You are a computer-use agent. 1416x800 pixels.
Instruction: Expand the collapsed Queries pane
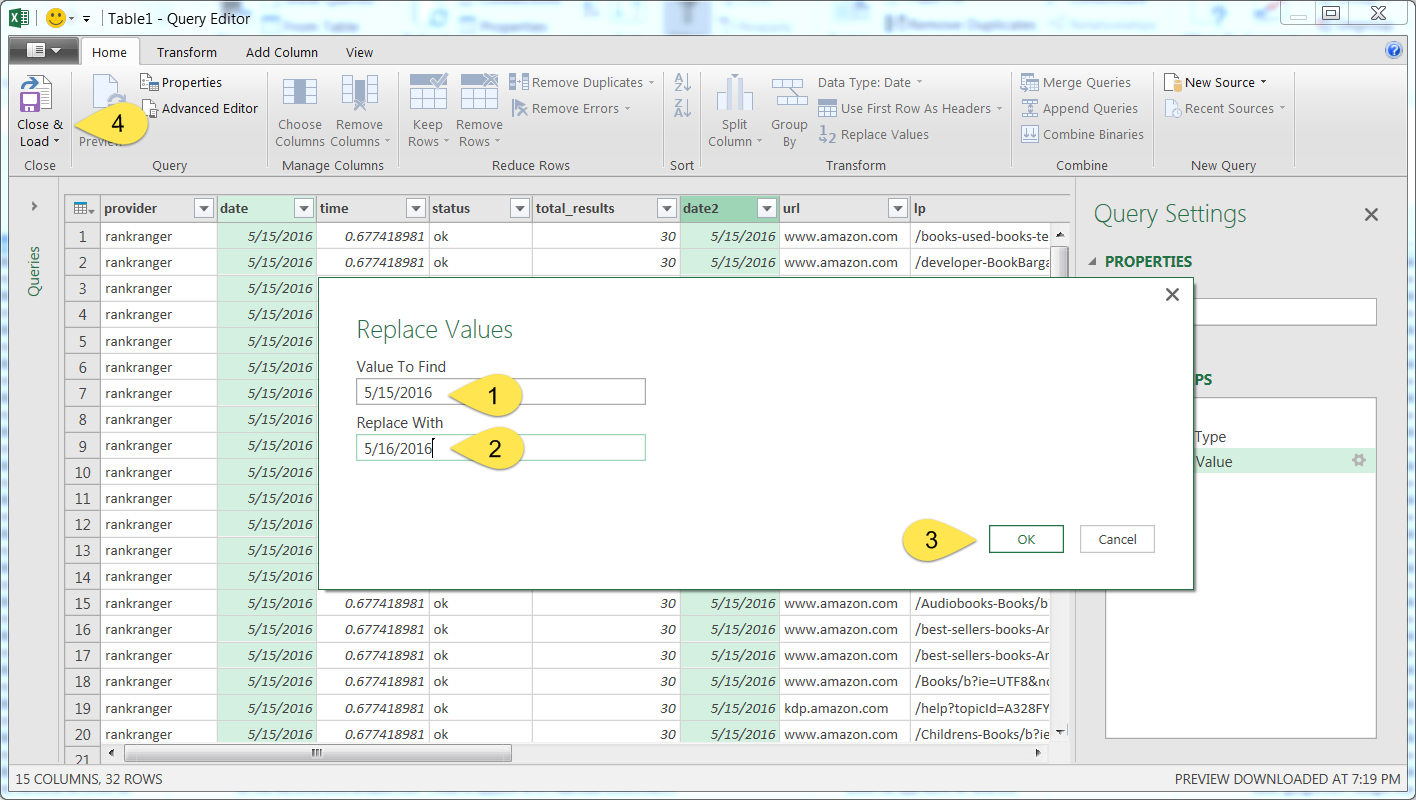coord(34,206)
